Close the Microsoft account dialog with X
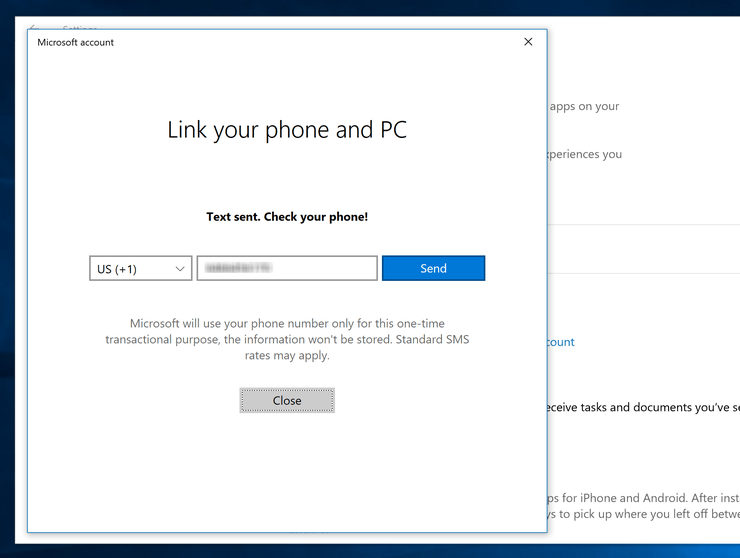 point(528,42)
